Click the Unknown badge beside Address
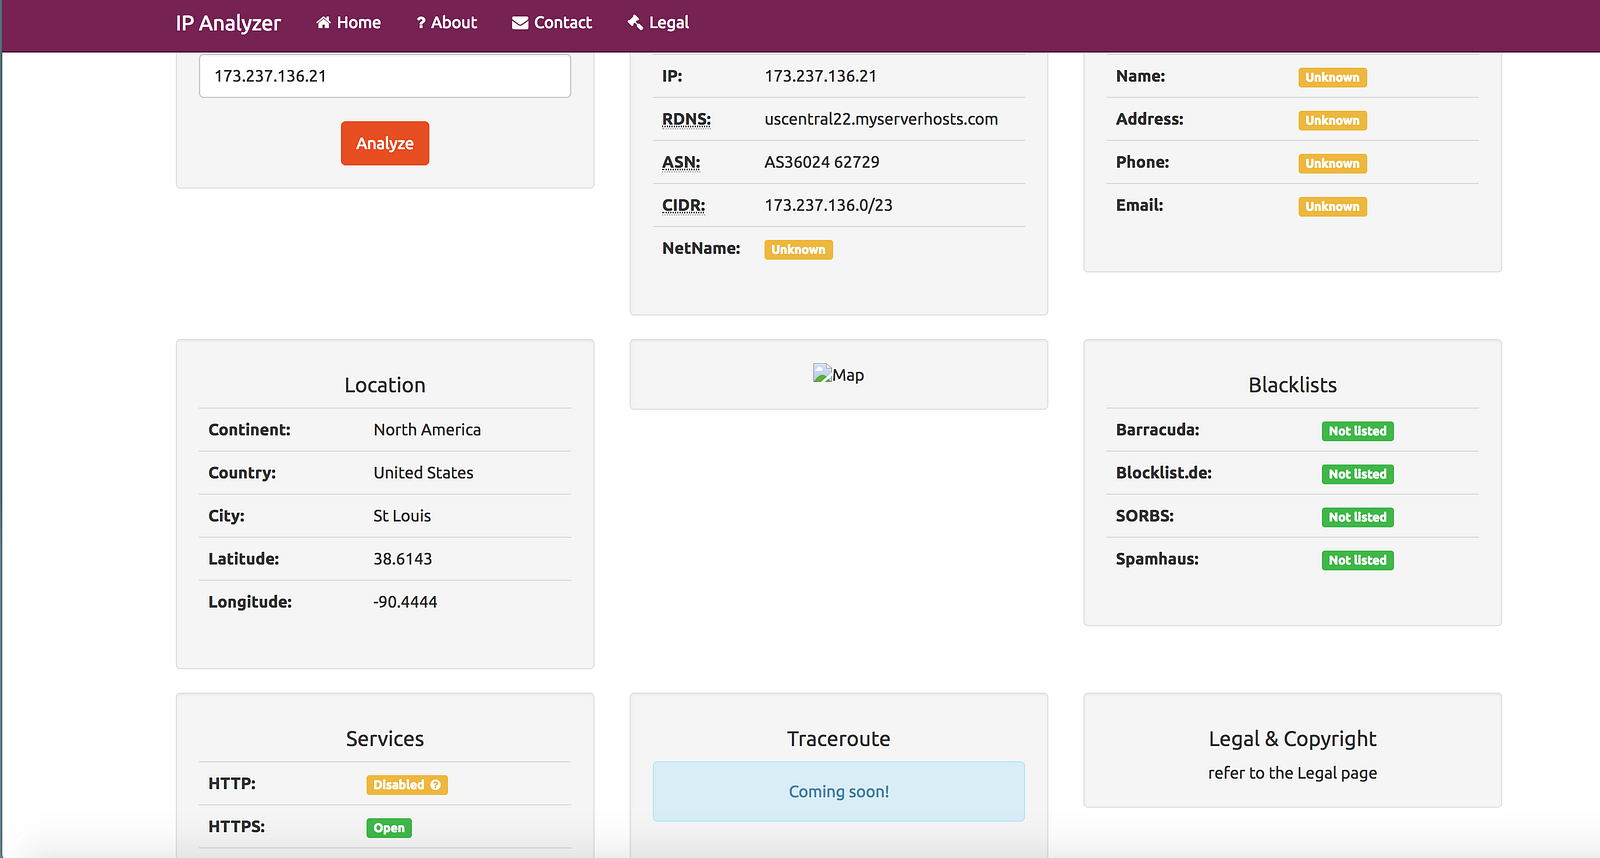This screenshot has width=1600, height=858. pos(1333,121)
